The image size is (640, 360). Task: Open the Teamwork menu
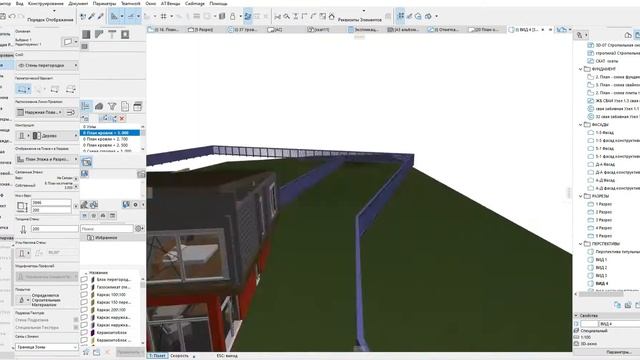point(131,3)
